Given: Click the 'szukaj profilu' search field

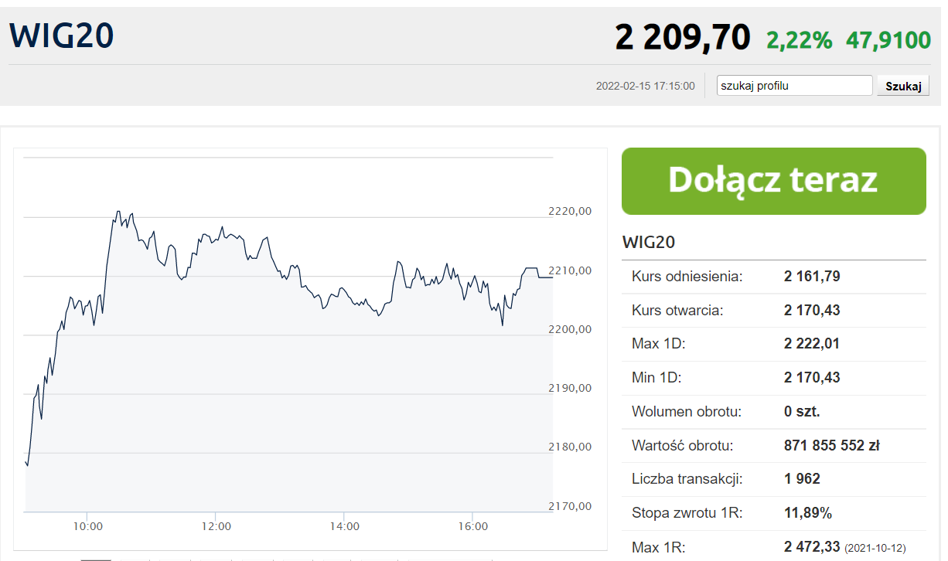Looking at the screenshot, I should (x=794, y=86).
